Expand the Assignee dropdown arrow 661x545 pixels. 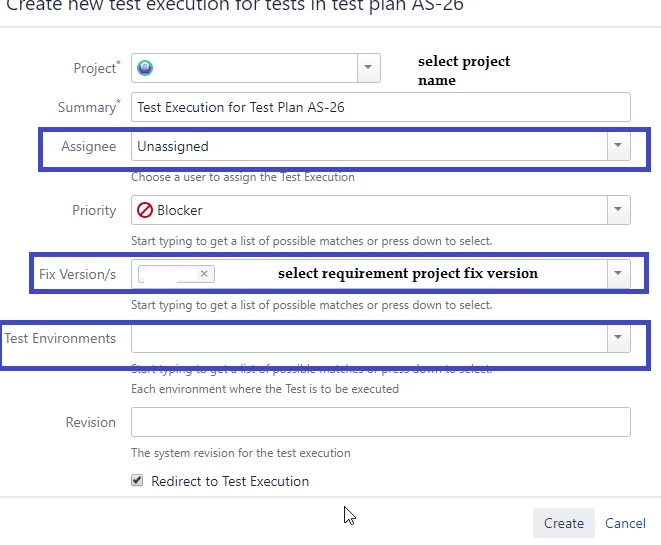click(618, 146)
